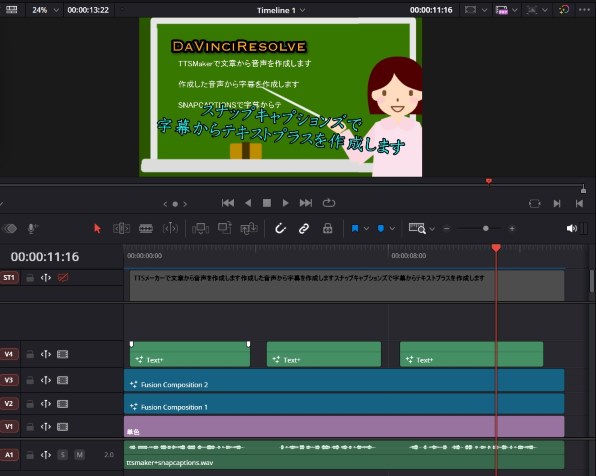Click the zoom out minus button

click(447, 228)
